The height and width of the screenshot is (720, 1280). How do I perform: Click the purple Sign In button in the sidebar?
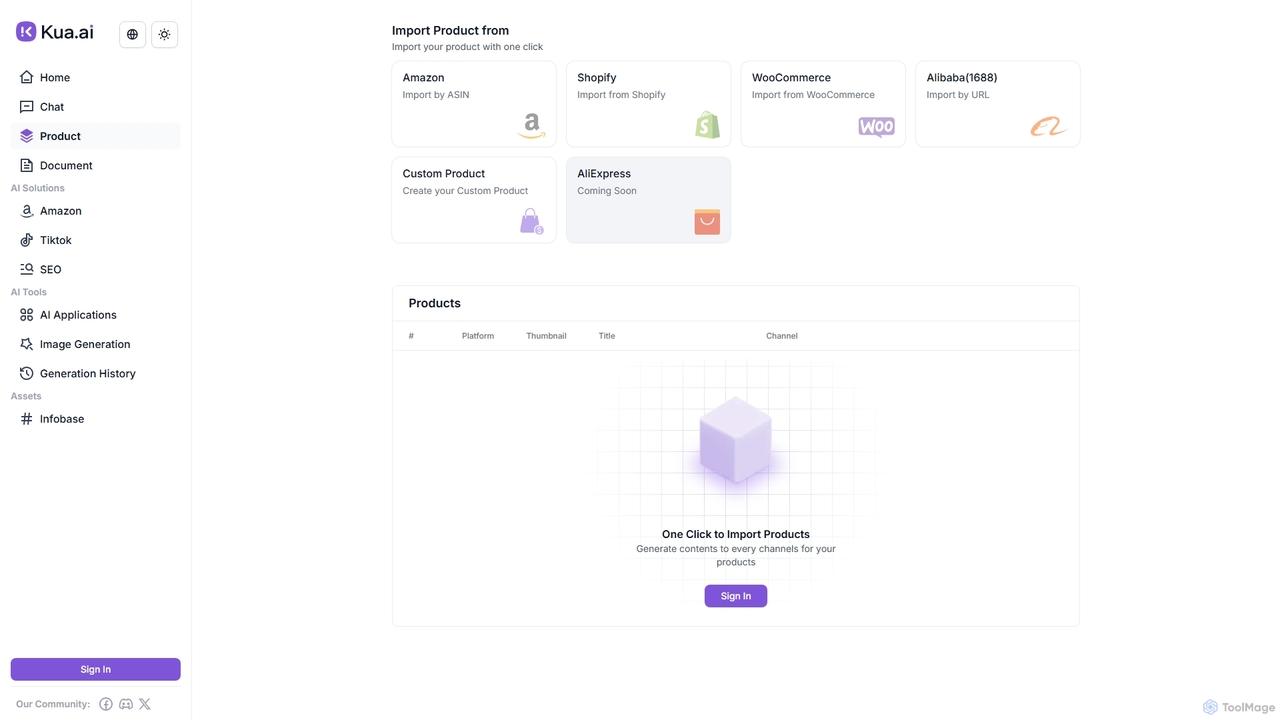coord(95,669)
